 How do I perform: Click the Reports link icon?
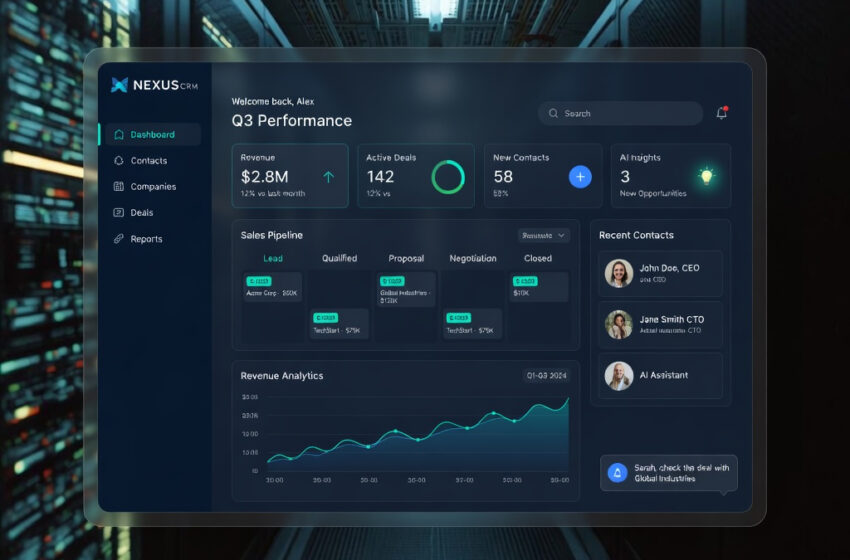(x=119, y=239)
